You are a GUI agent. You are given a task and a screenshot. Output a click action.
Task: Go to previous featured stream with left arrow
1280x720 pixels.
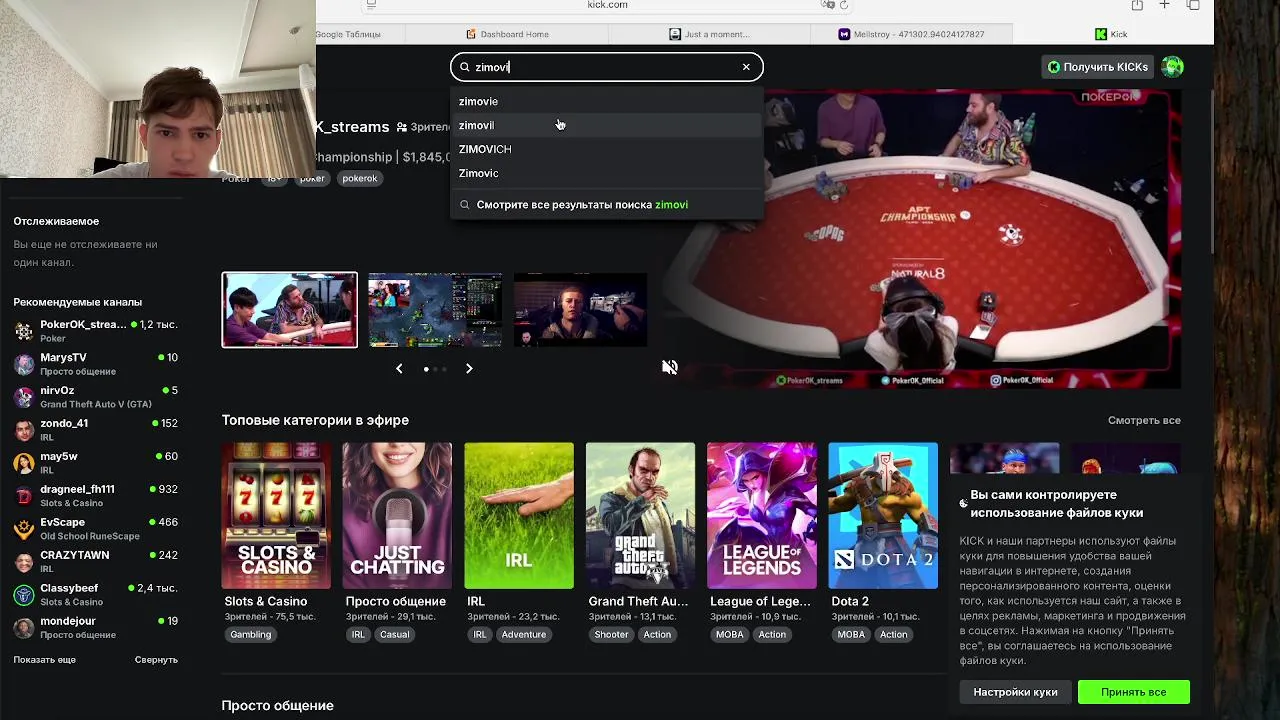(x=399, y=368)
